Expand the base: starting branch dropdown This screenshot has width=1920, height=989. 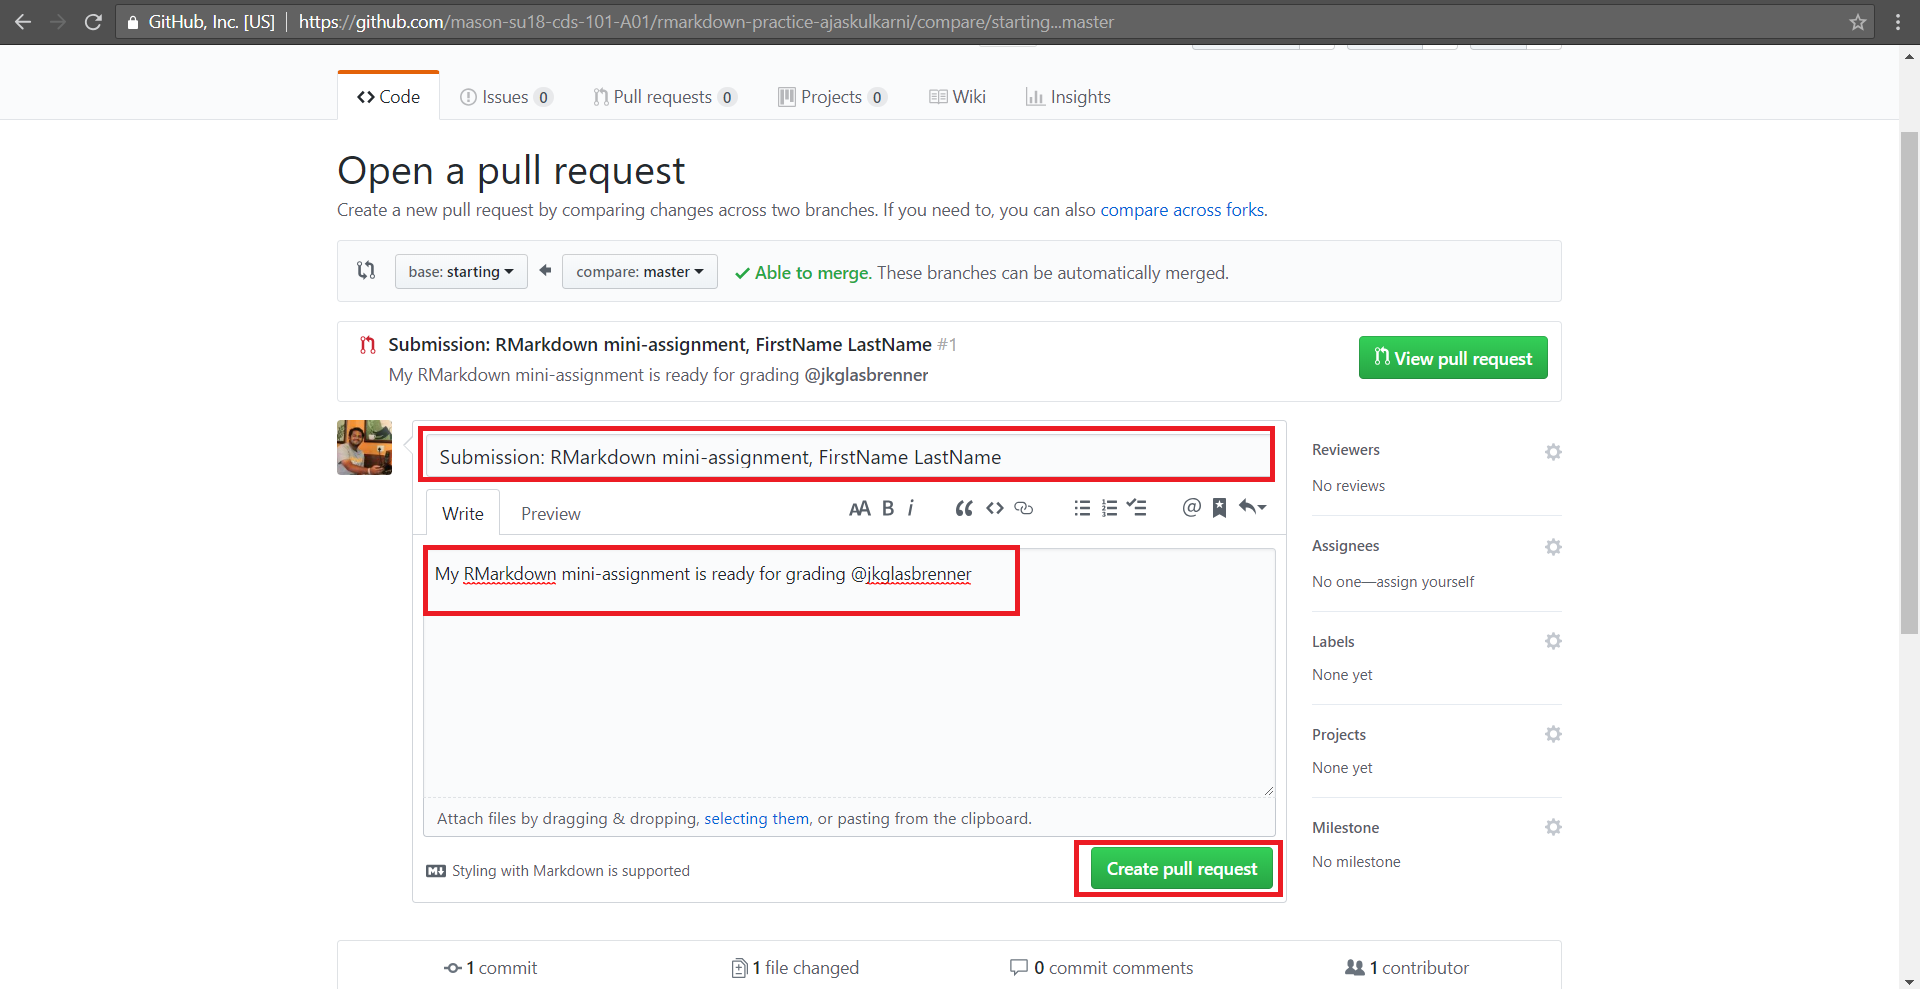pos(461,272)
